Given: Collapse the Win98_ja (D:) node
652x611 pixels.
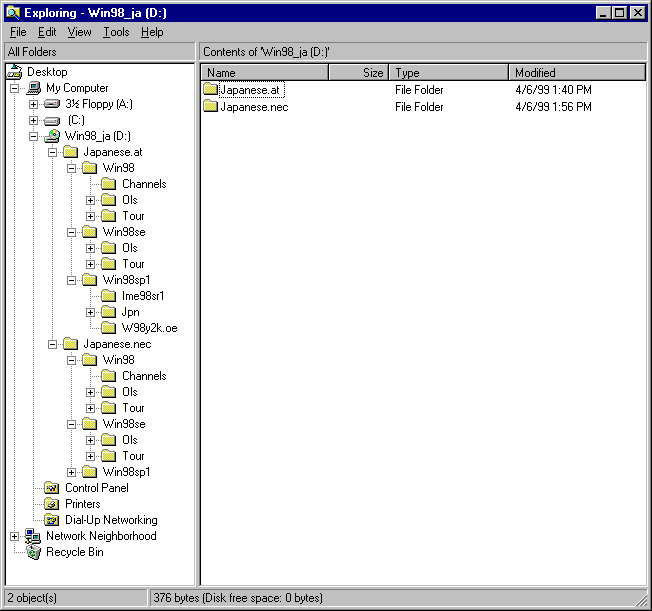Looking at the screenshot, I should [x=34, y=136].
